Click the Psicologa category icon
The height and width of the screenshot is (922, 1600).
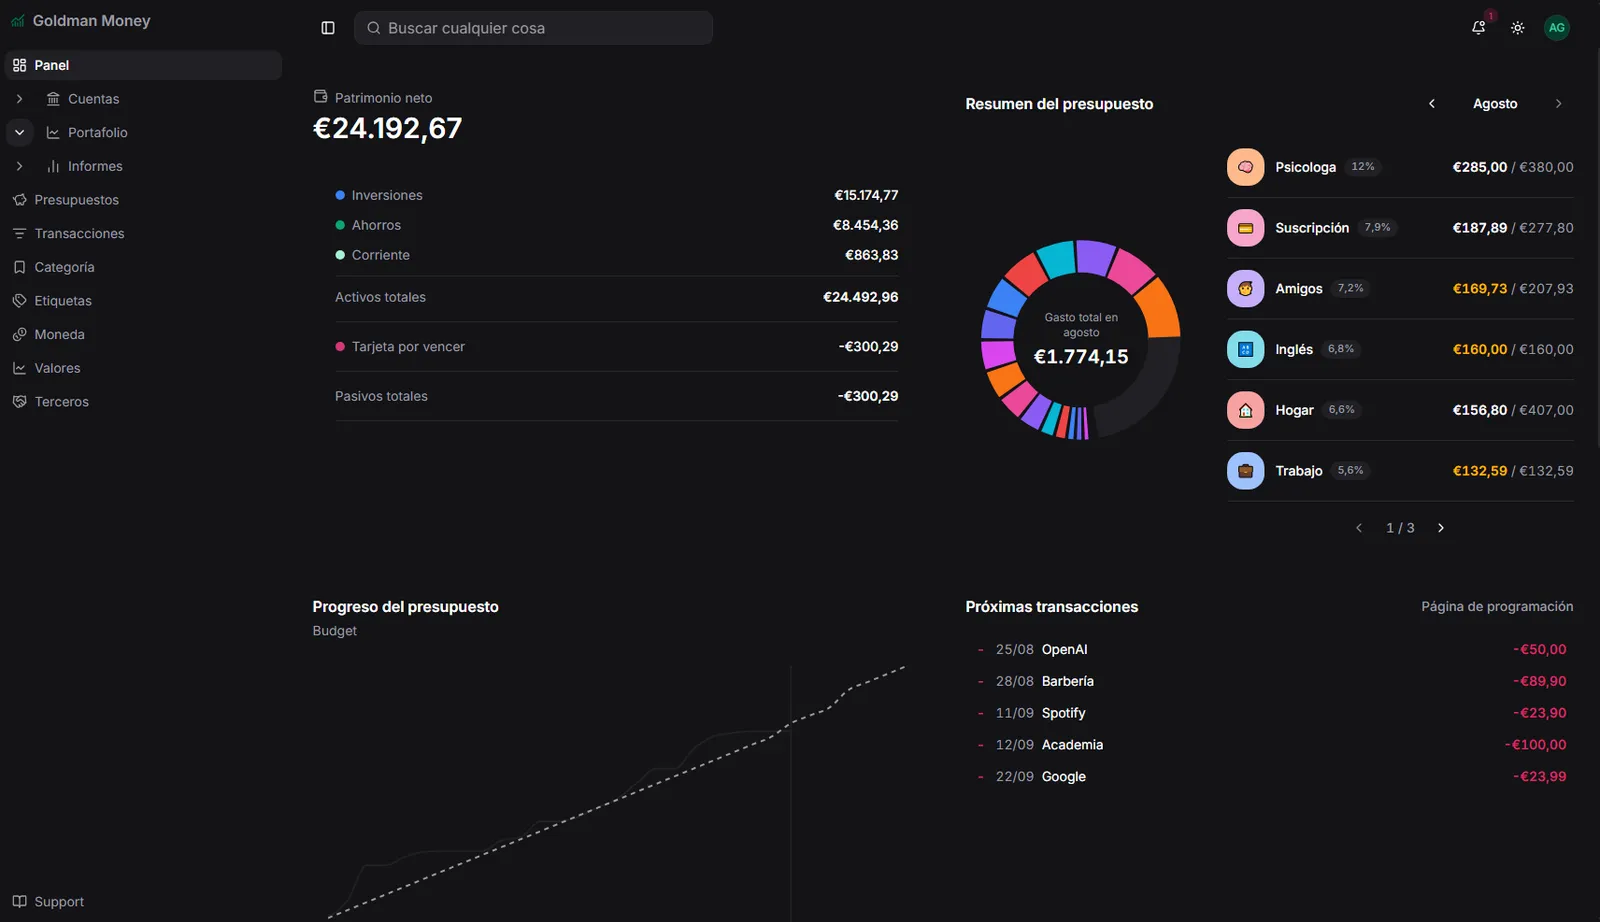pyautogui.click(x=1245, y=167)
